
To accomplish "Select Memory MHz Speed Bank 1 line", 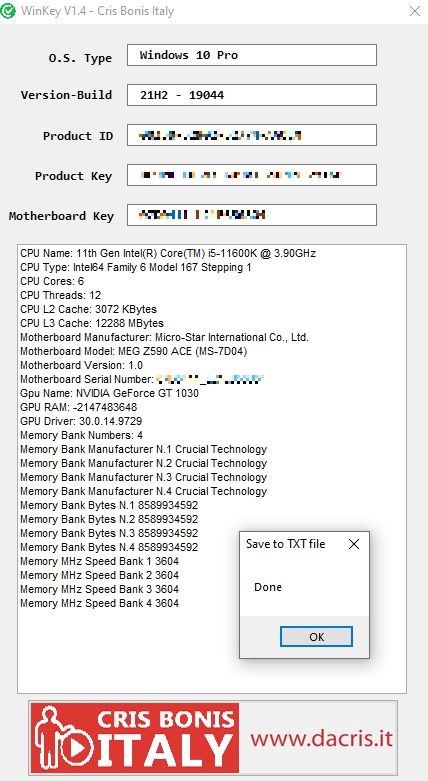I will pos(100,561).
